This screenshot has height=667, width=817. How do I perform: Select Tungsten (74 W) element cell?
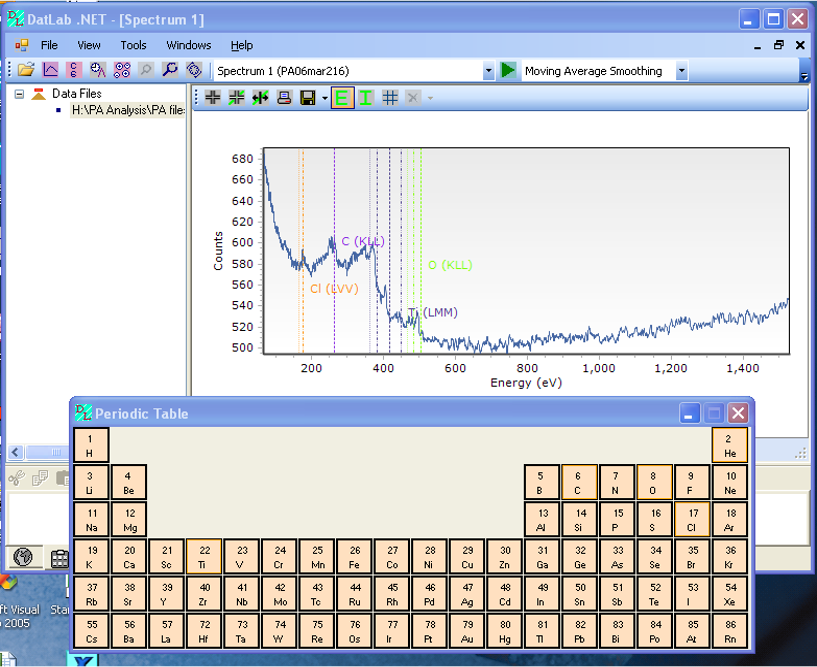[279, 631]
